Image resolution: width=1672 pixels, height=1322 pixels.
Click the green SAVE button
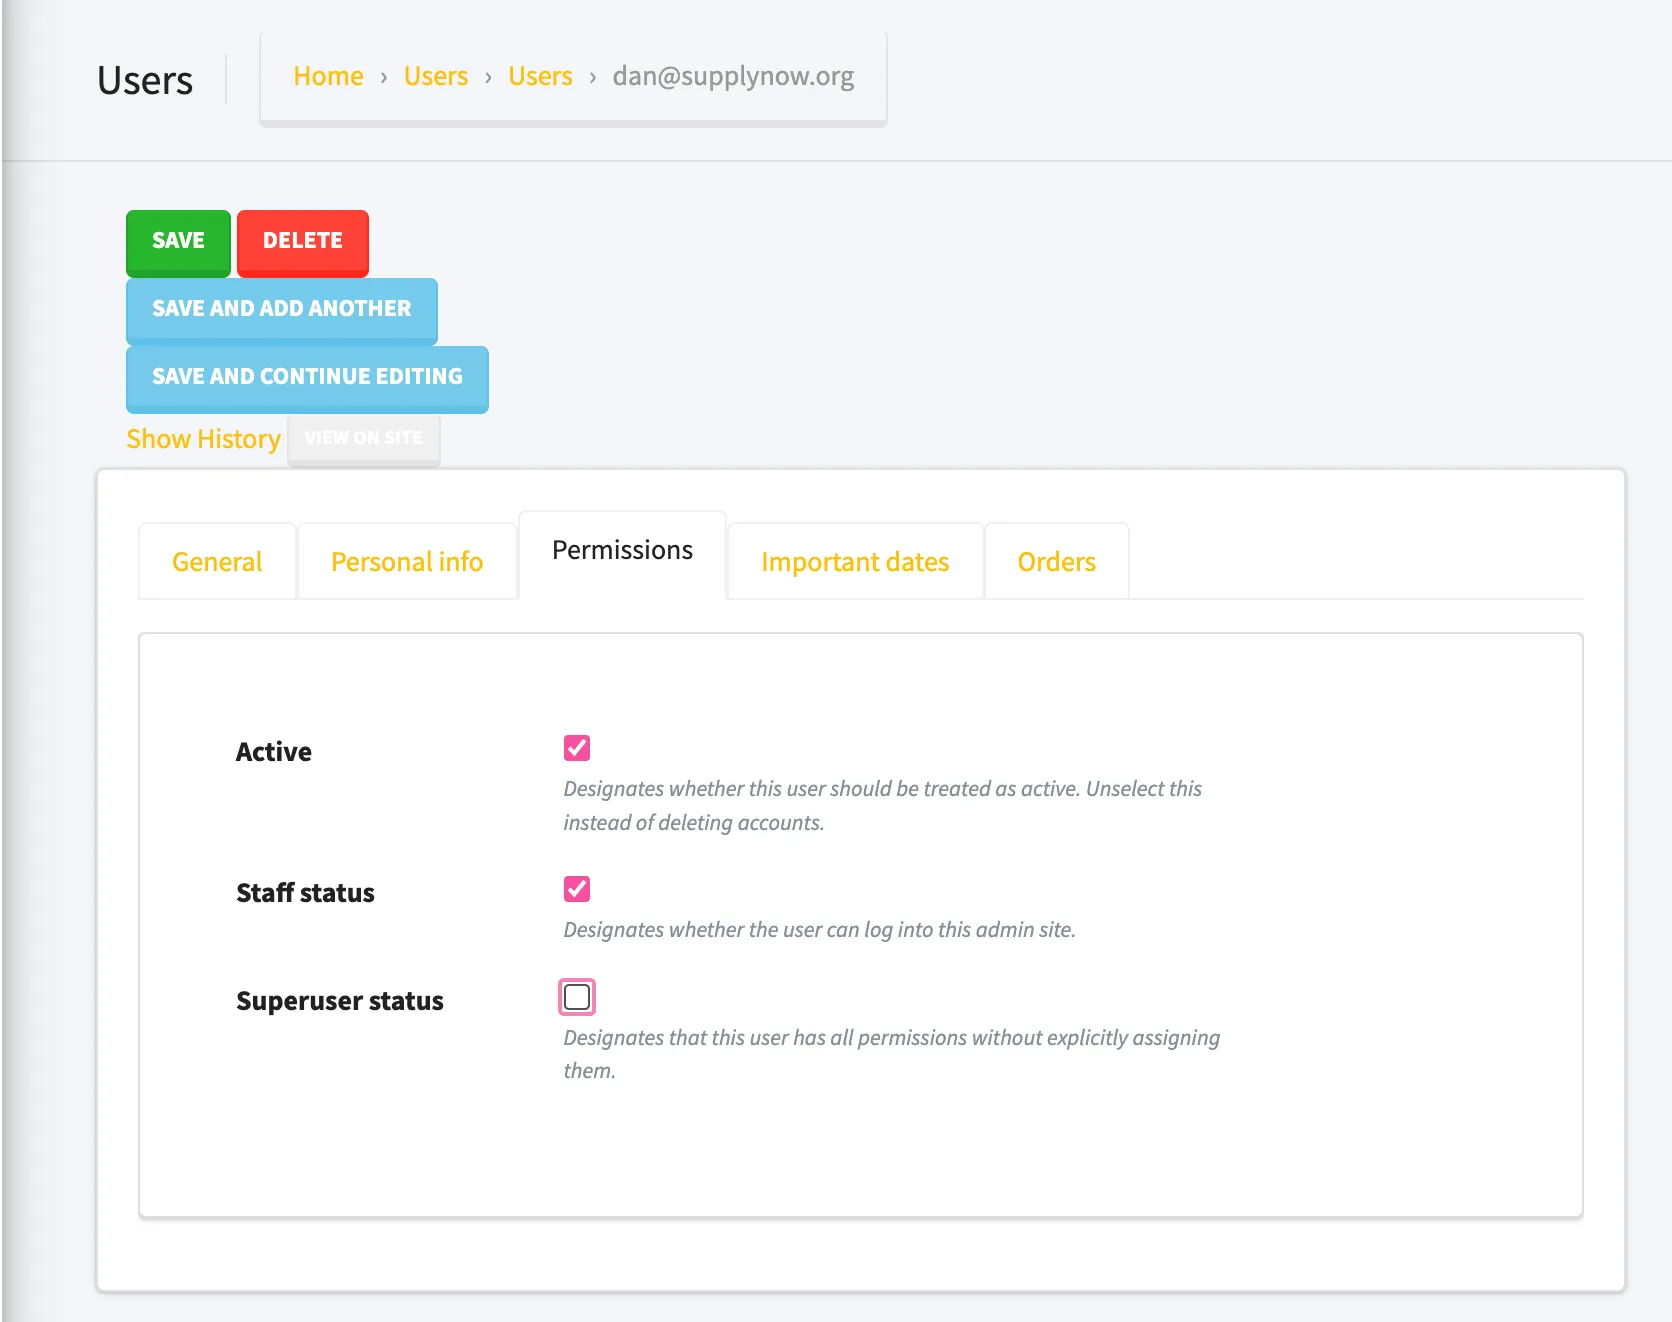tap(178, 242)
